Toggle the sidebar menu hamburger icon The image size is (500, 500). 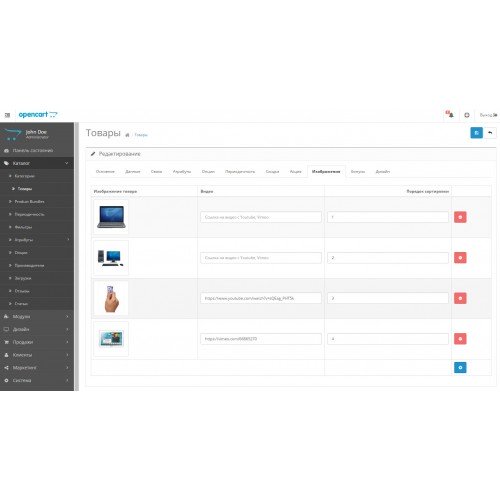tap(7, 115)
